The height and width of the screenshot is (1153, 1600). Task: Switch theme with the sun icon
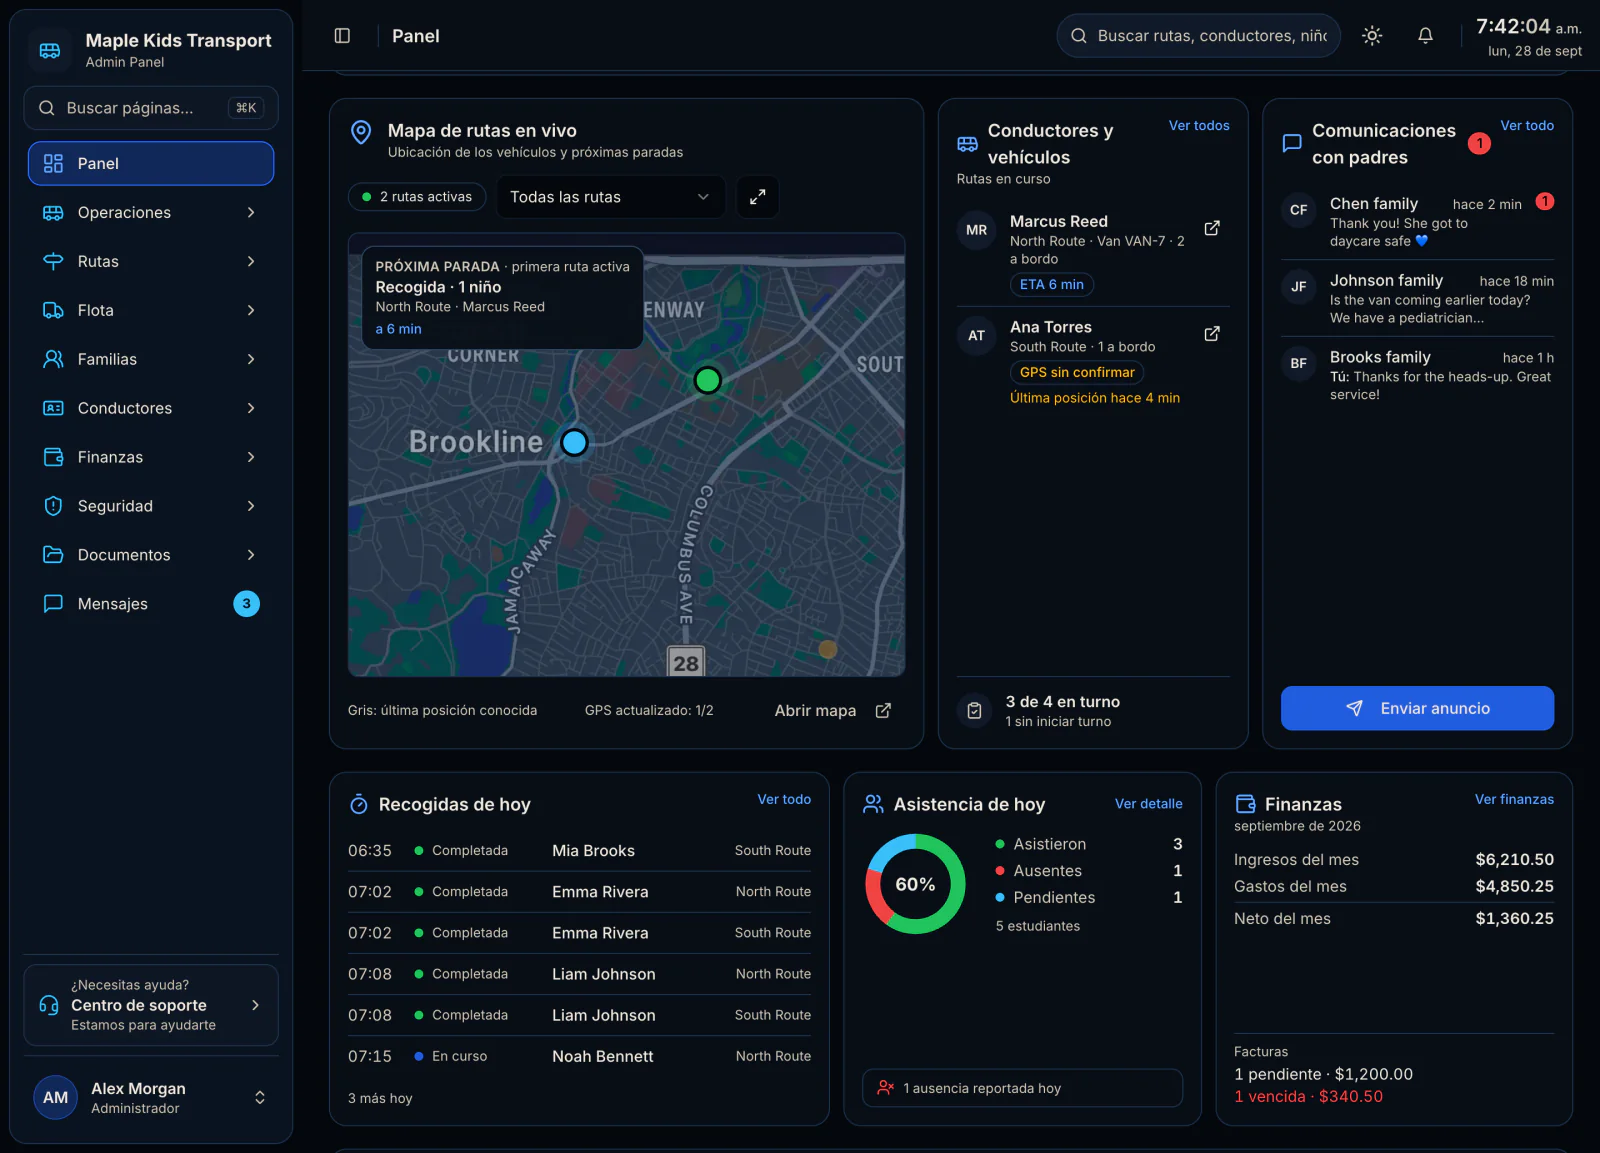(1372, 36)
